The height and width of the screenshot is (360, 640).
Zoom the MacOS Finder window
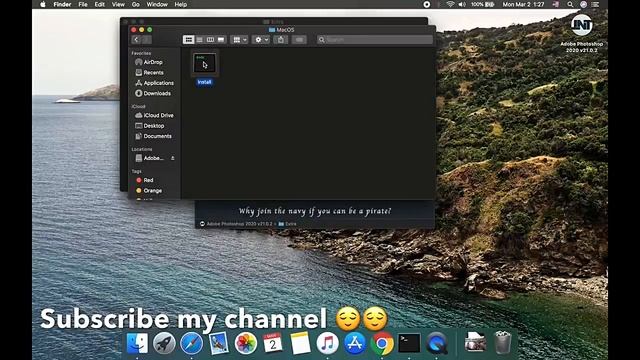coord(150,30)
